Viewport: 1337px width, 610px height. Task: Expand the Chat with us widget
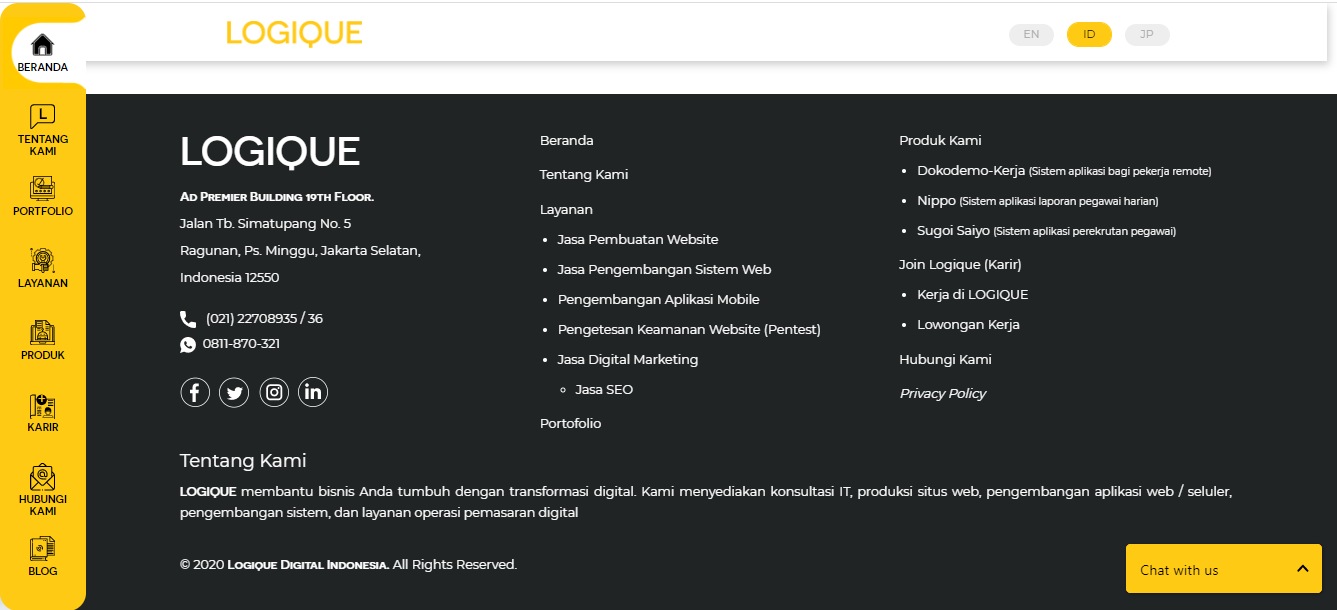click(1223, 569)
